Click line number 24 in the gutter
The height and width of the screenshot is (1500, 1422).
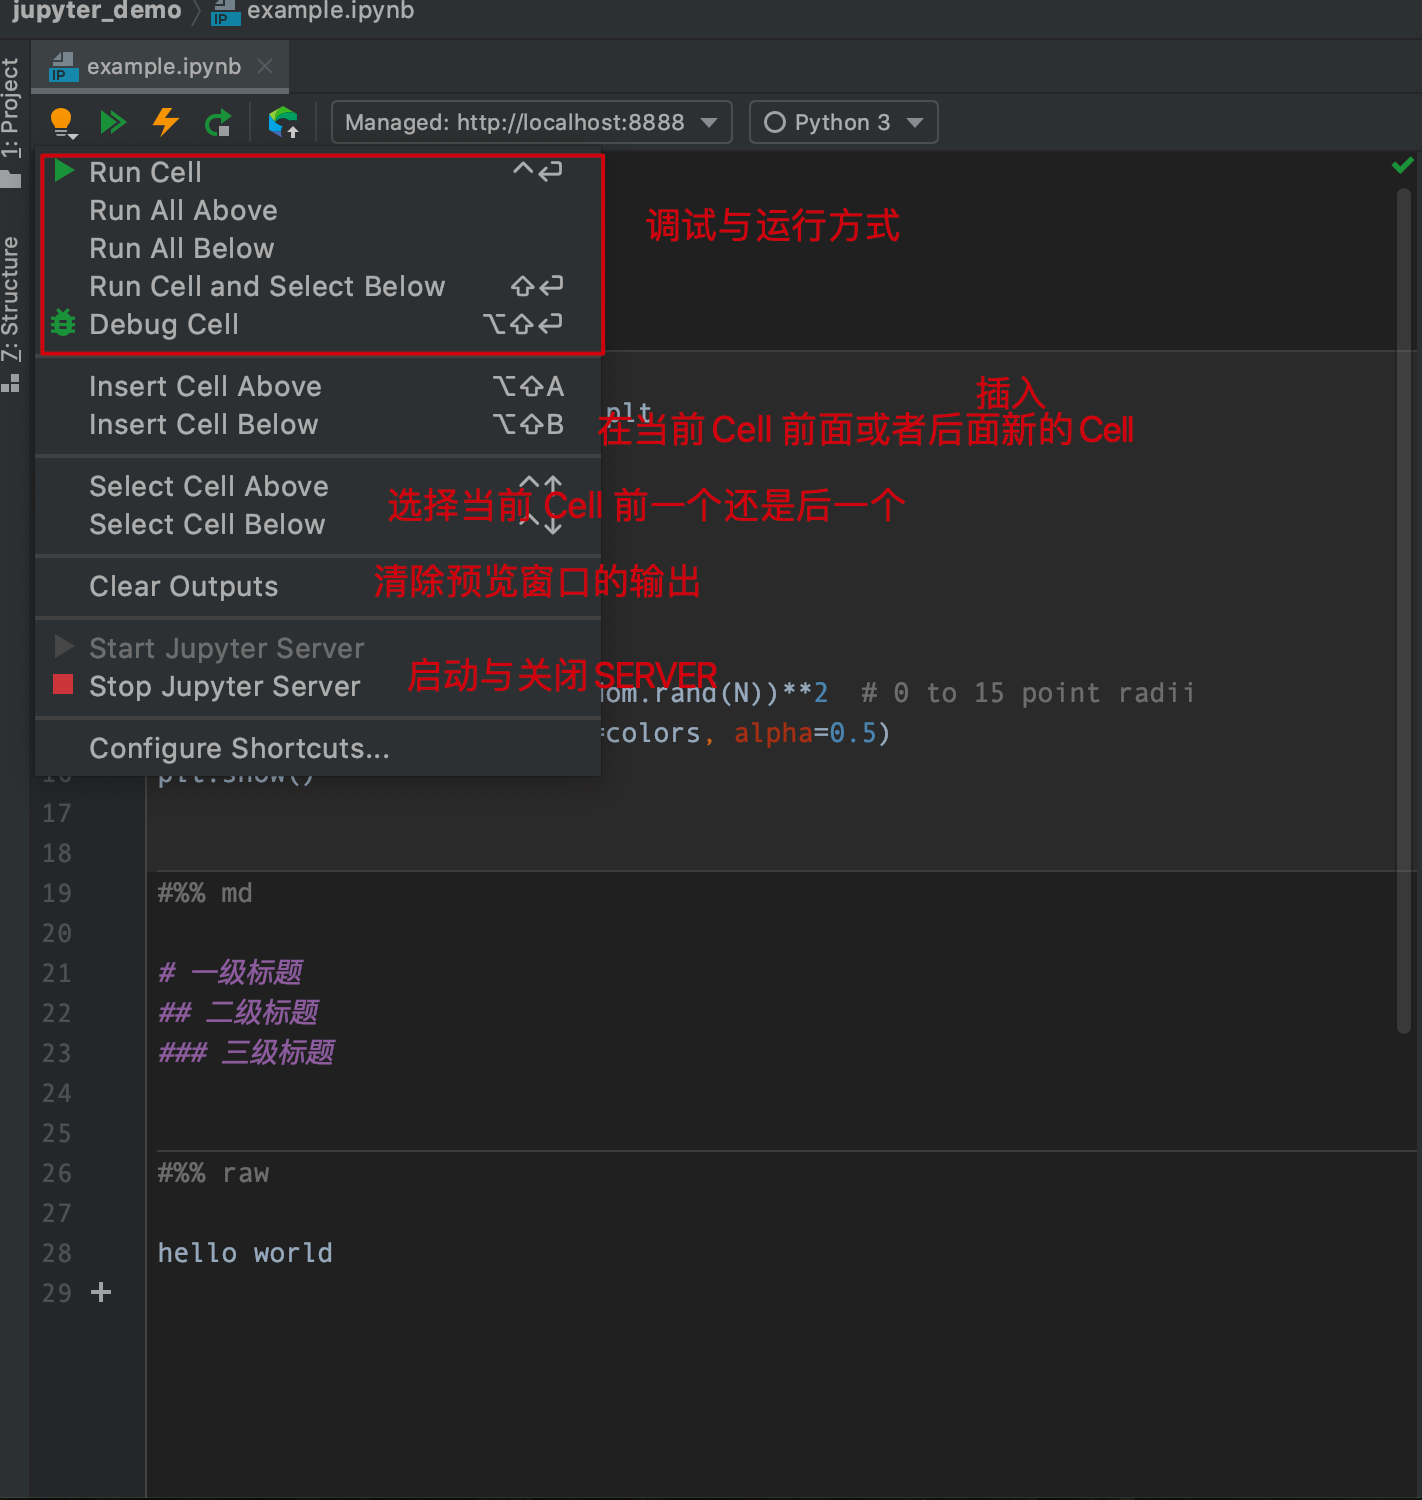(57, 1093)
